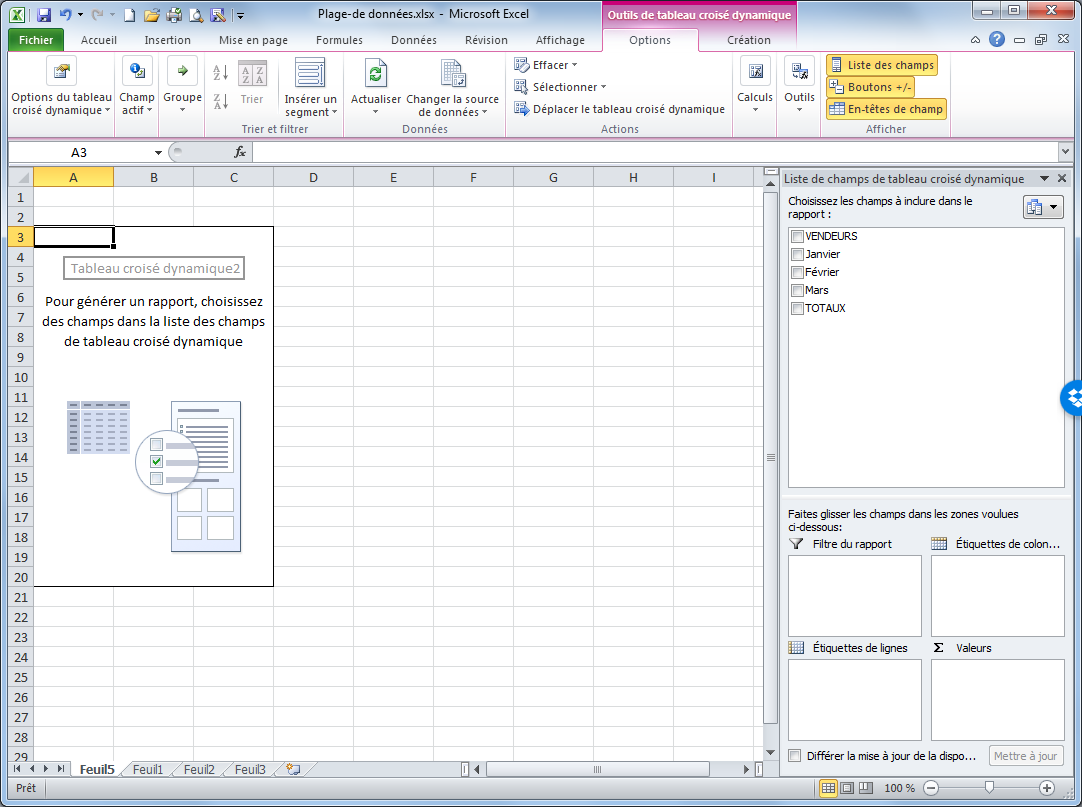The width and height of the screenshot is (1082, 807).
Task: Click the Select All corner button
Action: point(21,177)
